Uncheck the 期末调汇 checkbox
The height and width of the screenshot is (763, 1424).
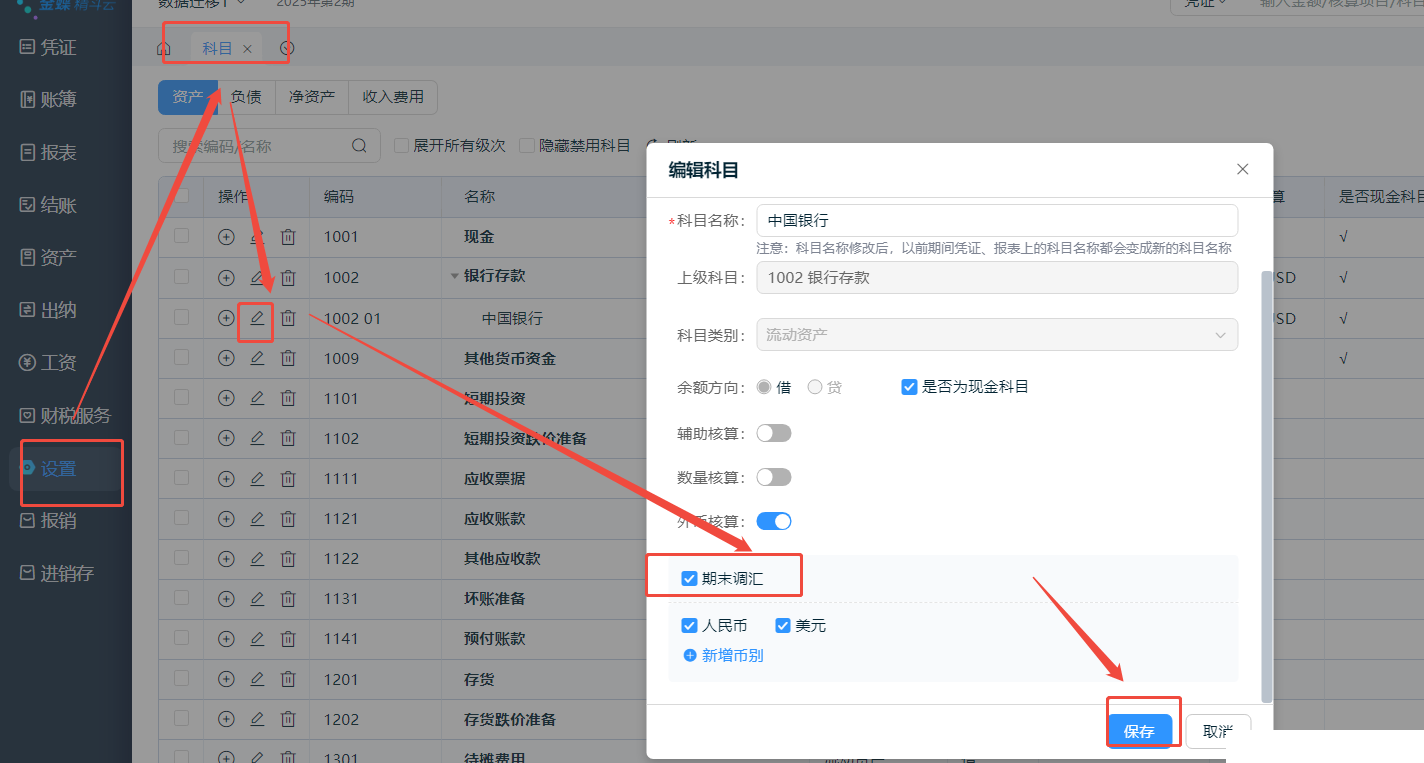tap(689, 578)
